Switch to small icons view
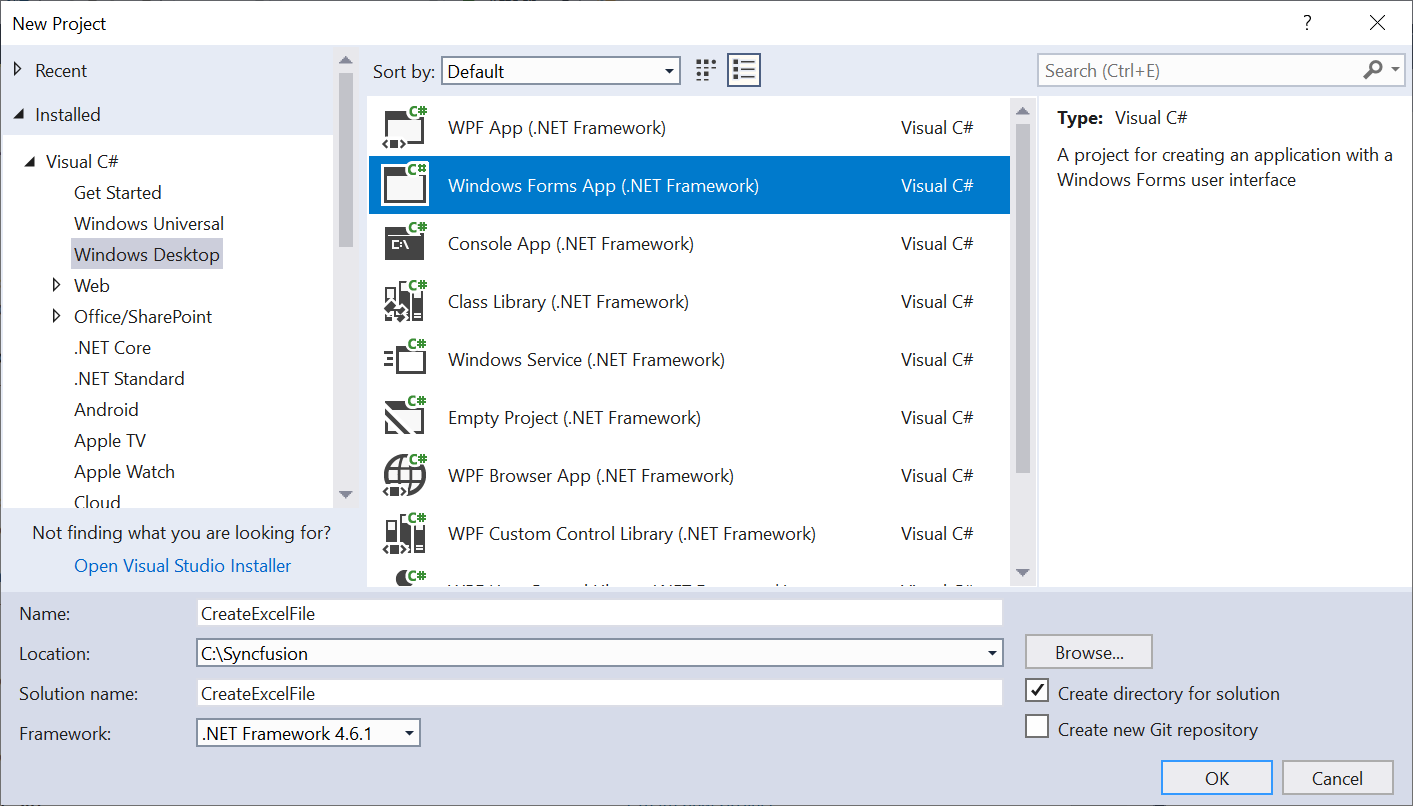This screenshot has width=1413, height=806. (706, 70)
